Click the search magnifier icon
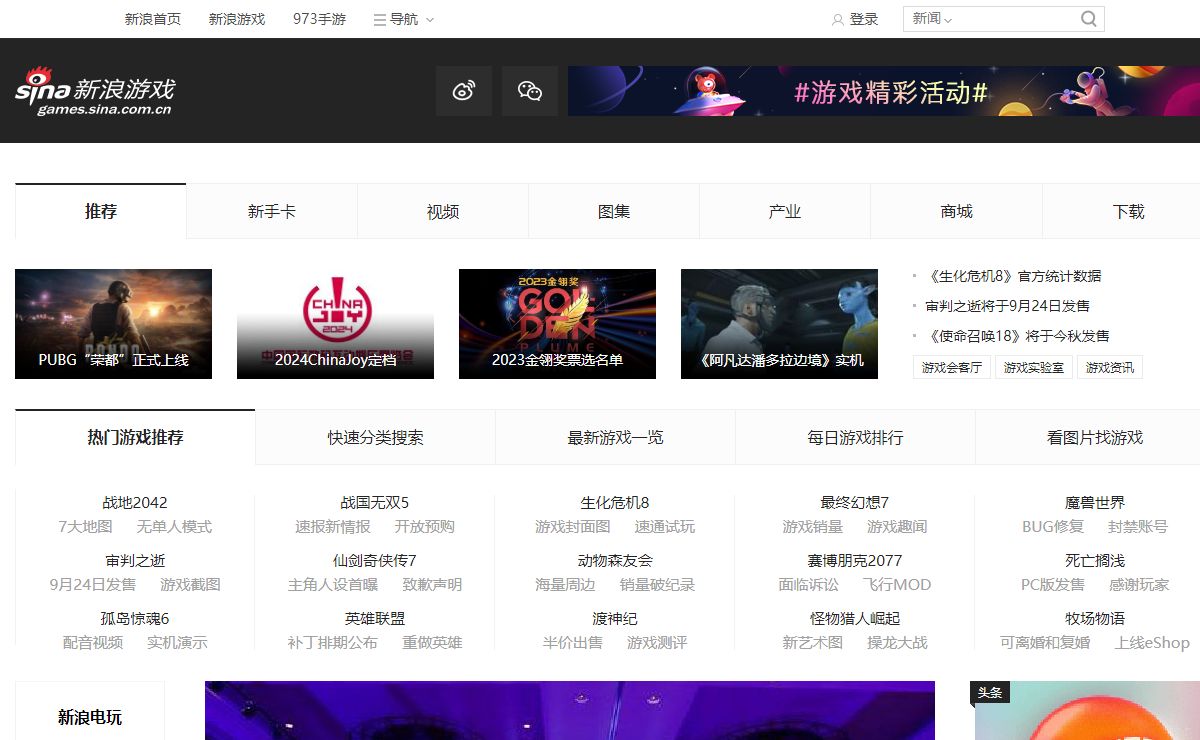 tap(1089, 19)
